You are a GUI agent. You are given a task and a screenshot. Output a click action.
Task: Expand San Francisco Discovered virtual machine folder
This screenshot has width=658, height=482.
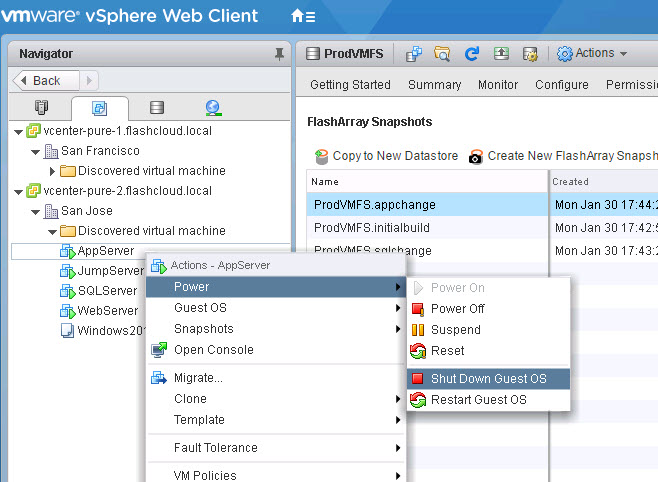point(52,171)
